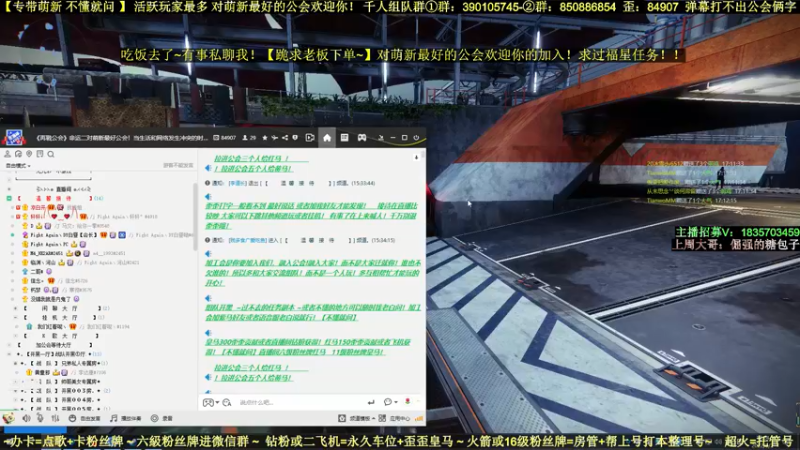Switch to the gamepad games tab
The image size is (800, 450).
(362, 138)
